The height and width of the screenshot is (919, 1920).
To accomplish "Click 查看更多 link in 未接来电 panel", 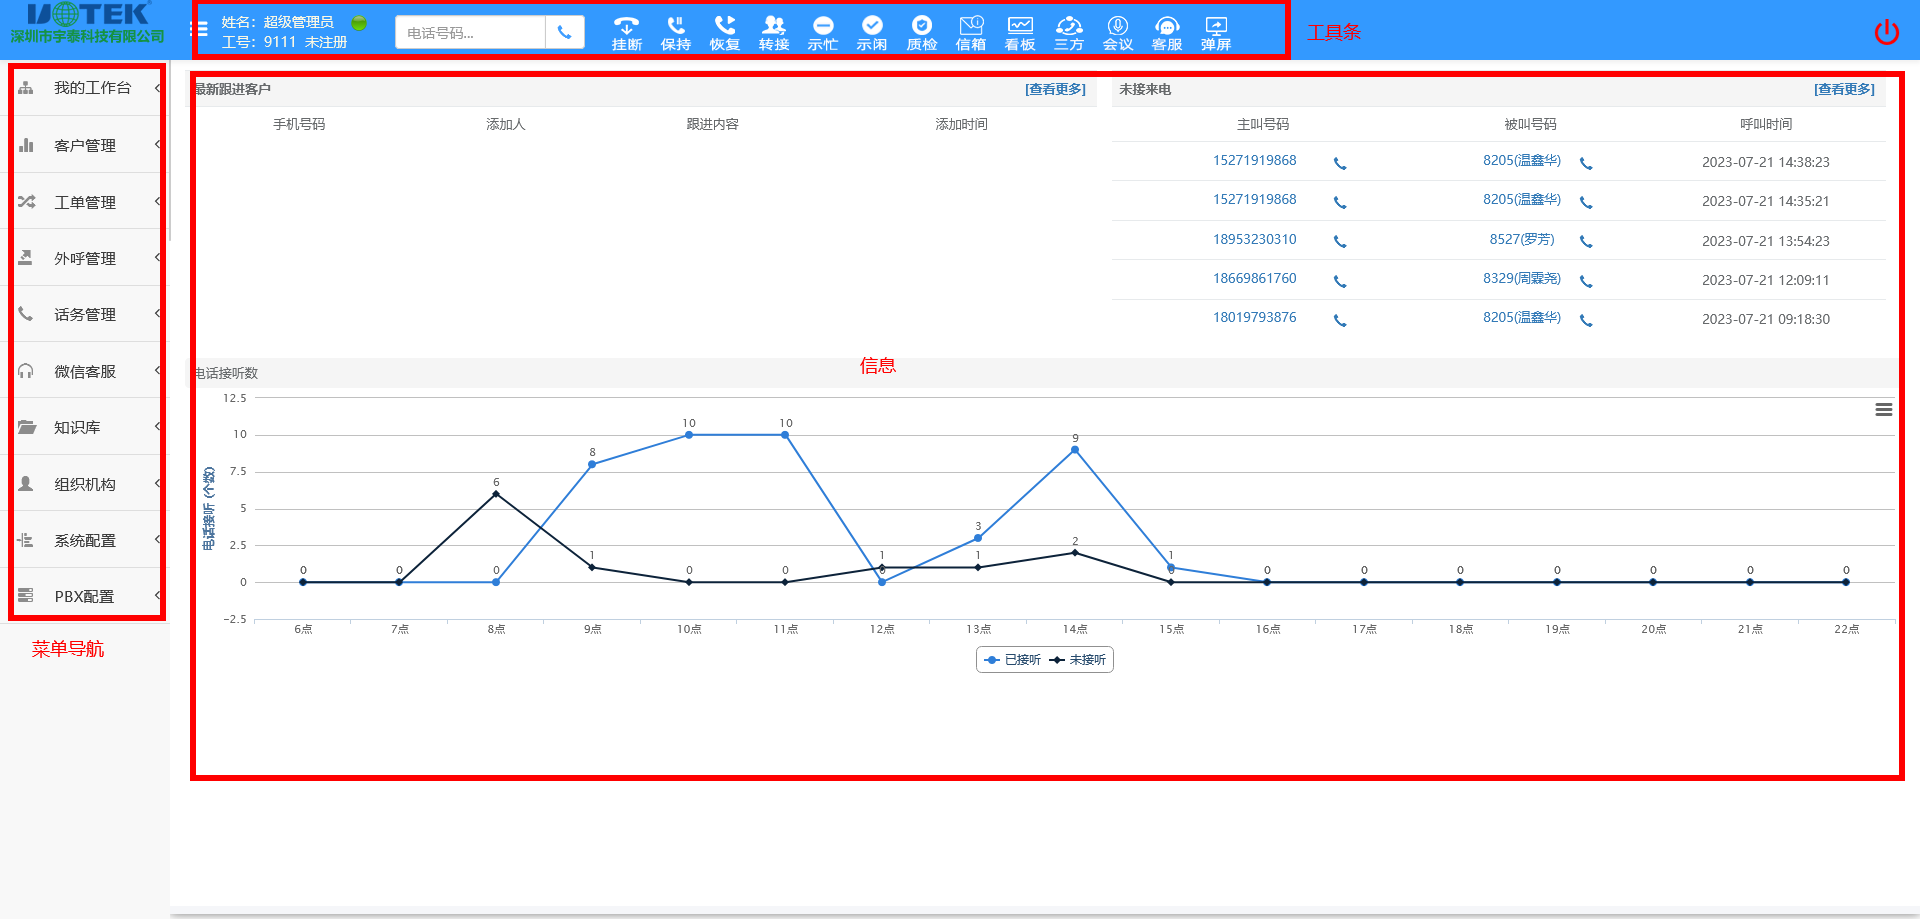I will (1843, 90).
